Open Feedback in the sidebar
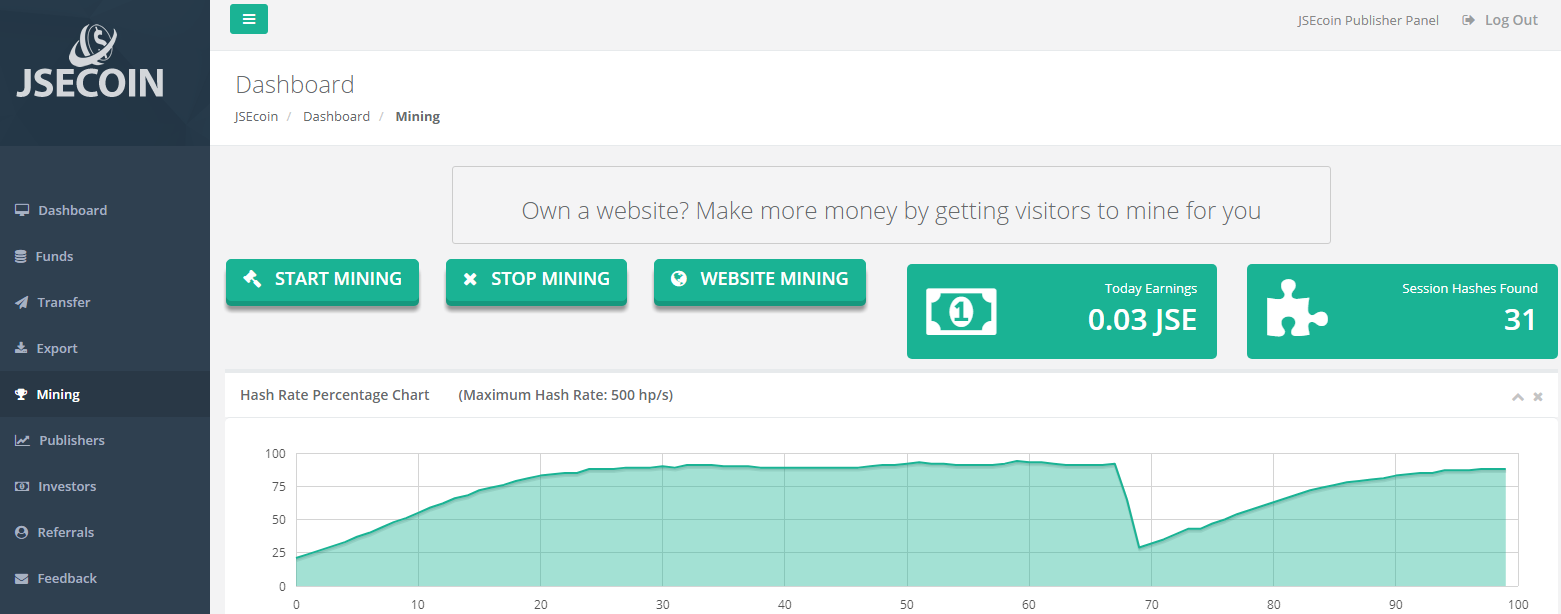 coord(105,578)
